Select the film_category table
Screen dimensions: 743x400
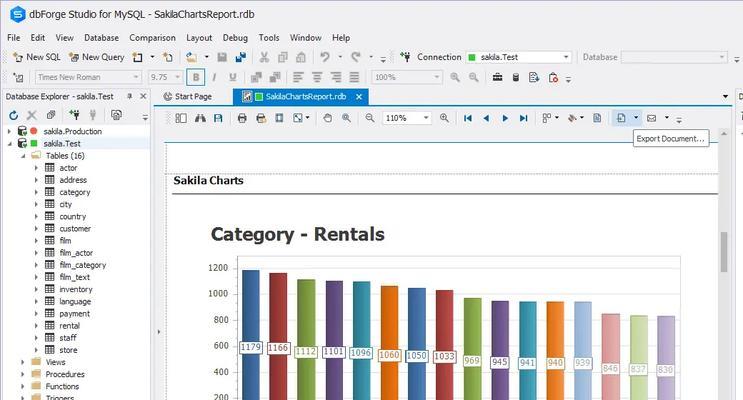click(82, 265)
